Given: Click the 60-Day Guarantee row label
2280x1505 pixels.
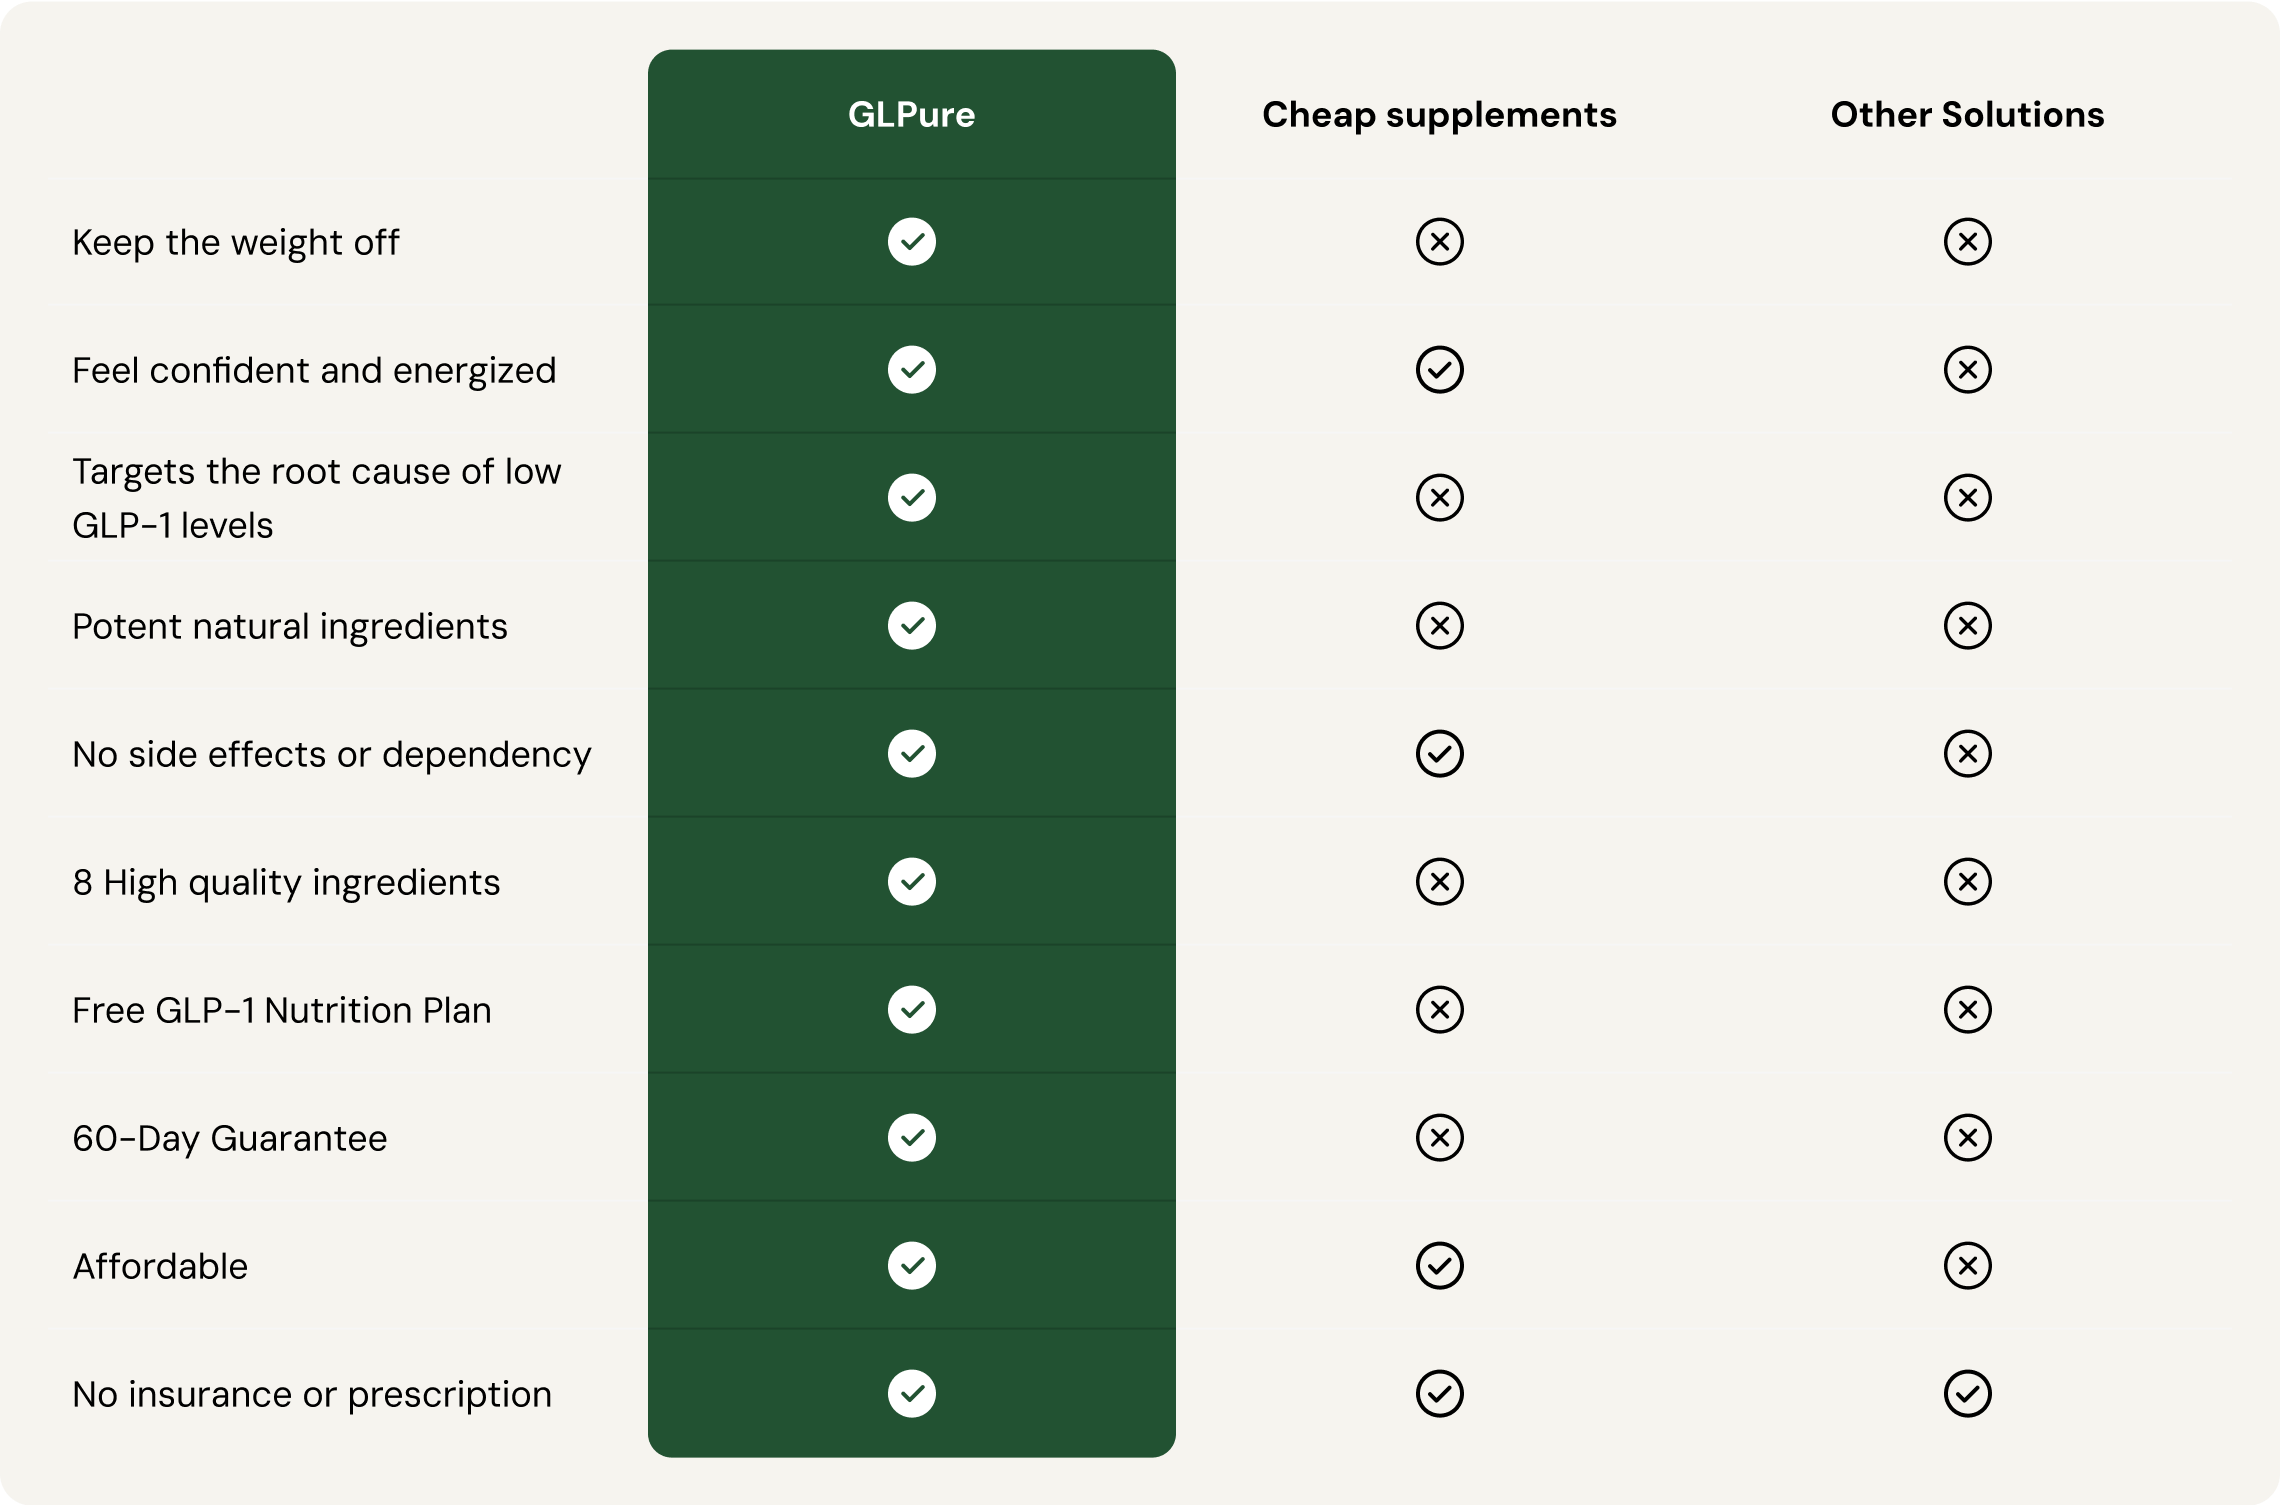Looking at the screenshot, I should click(x=229, y=1139).
